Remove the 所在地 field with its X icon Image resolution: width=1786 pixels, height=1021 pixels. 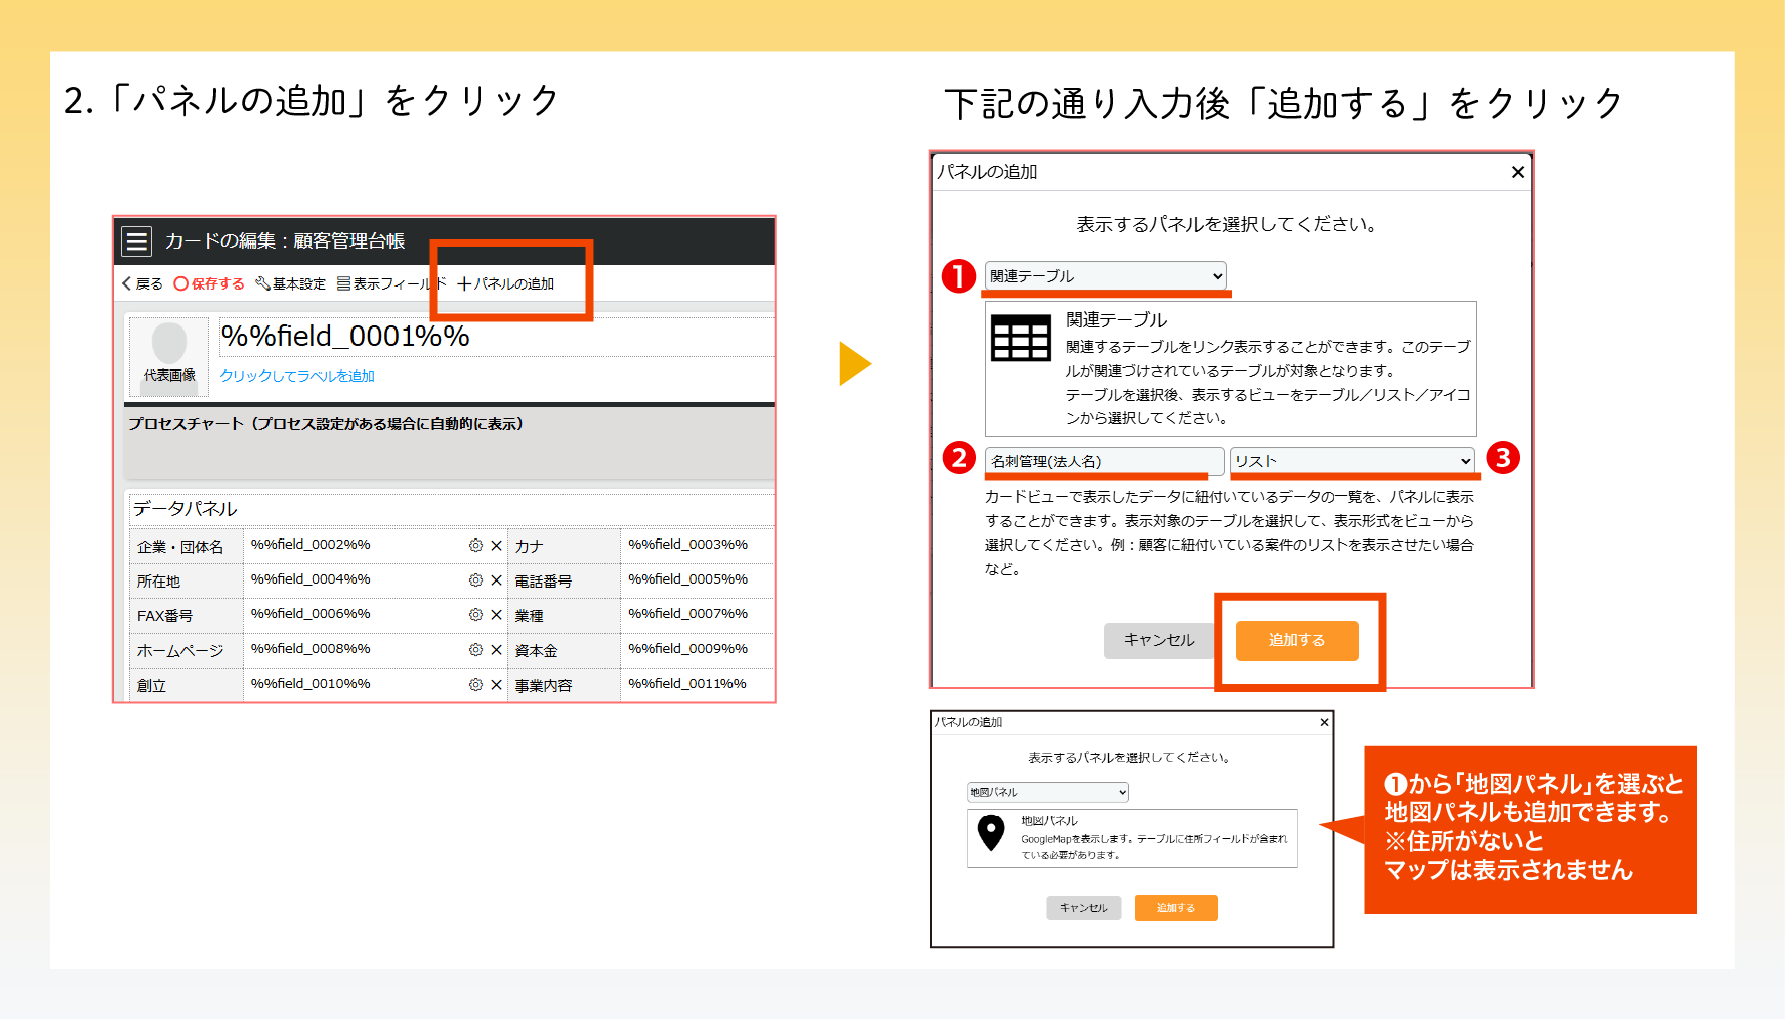496,580
